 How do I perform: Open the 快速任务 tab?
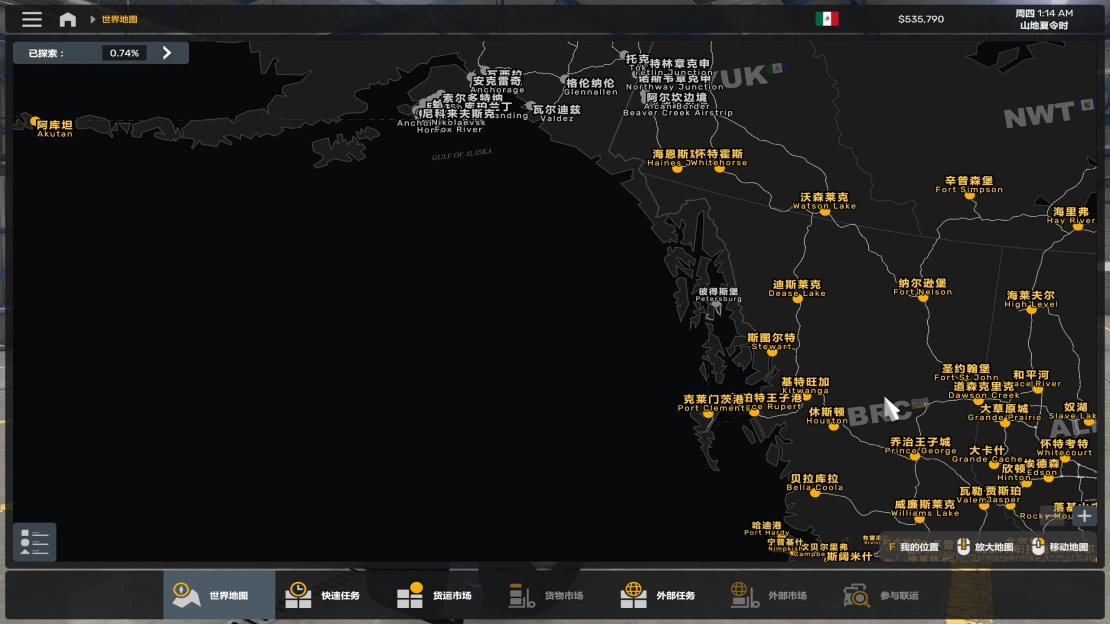click(x=330, y=595)
